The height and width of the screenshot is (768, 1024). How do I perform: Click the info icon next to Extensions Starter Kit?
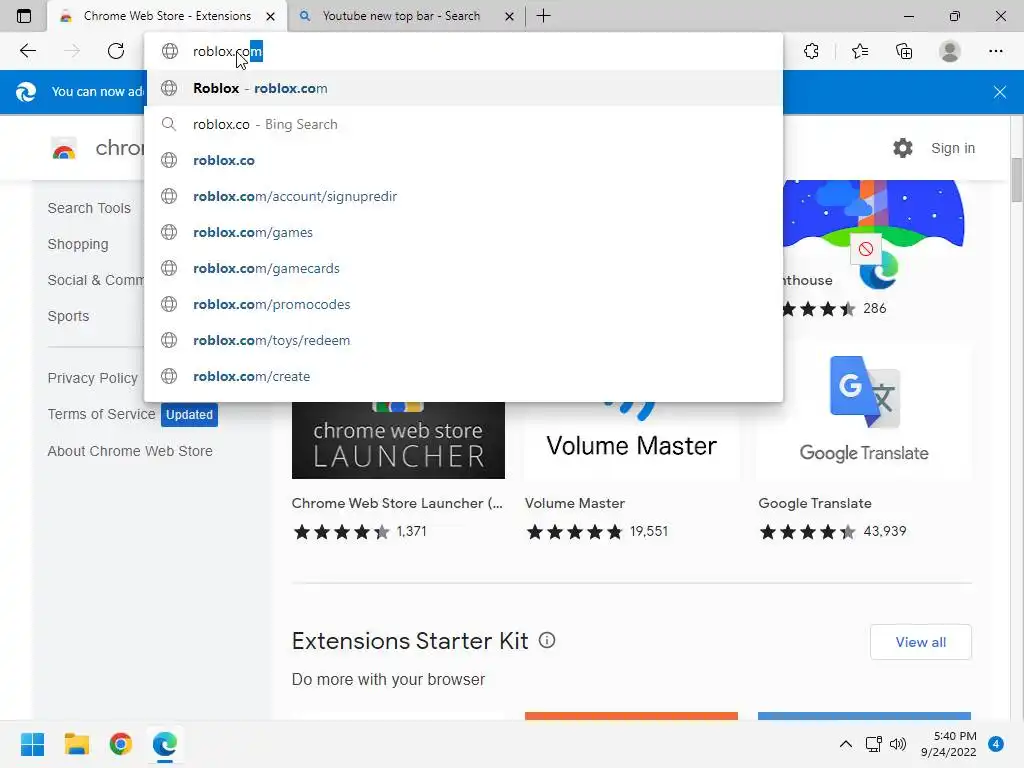click(x=547, y=641)
